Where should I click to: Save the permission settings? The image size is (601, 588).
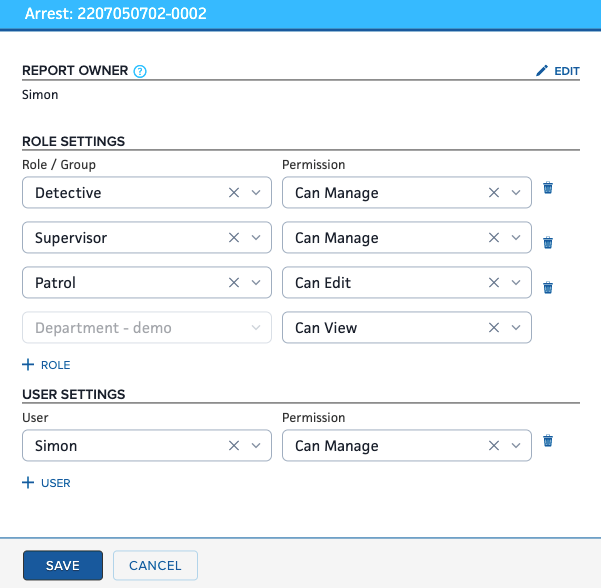62,565
